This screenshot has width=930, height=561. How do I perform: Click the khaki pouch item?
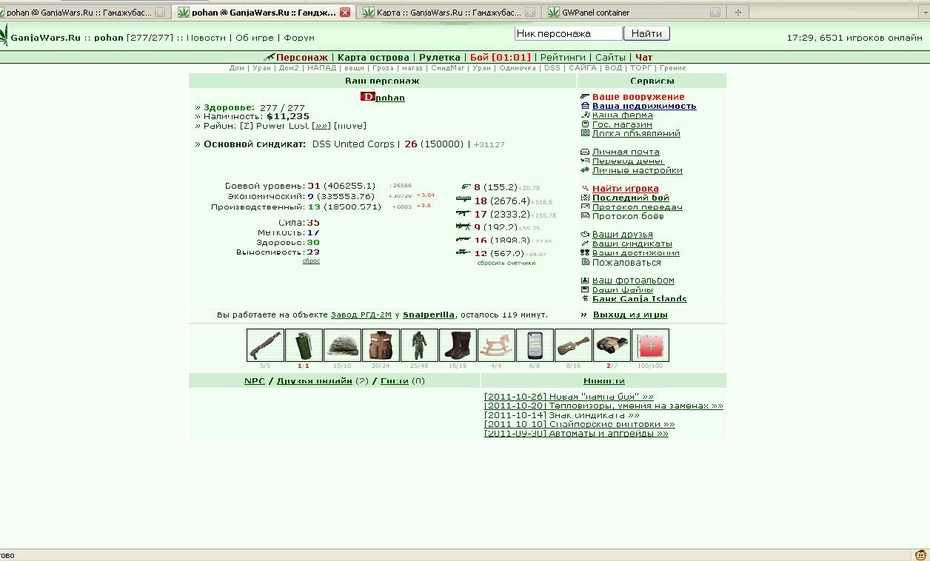click(x=574, y=345)
